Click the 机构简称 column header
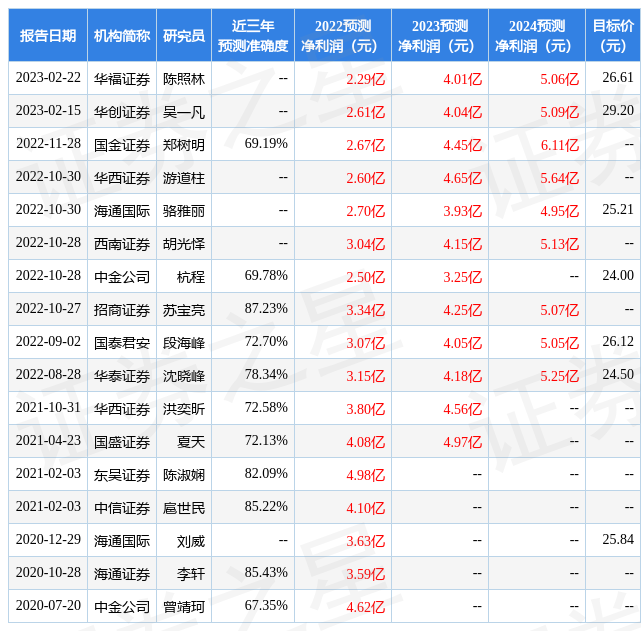This screenshot has height=631, width=641. coord(122,36)
